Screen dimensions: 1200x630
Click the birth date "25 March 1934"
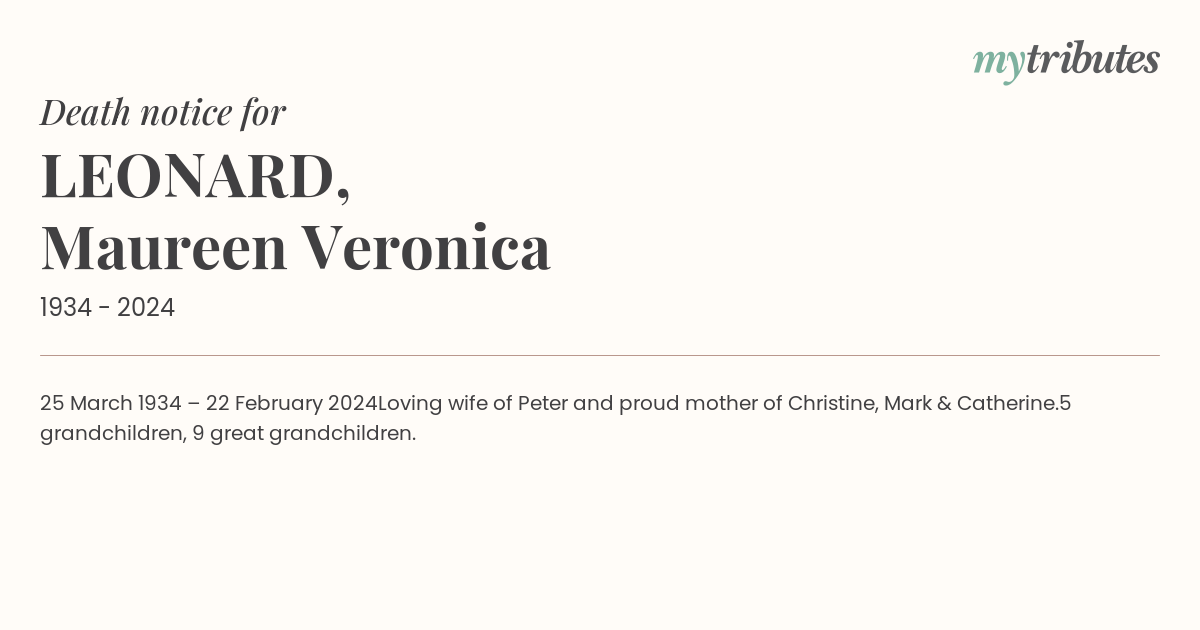pyautogui.click(x=111, y=404)
